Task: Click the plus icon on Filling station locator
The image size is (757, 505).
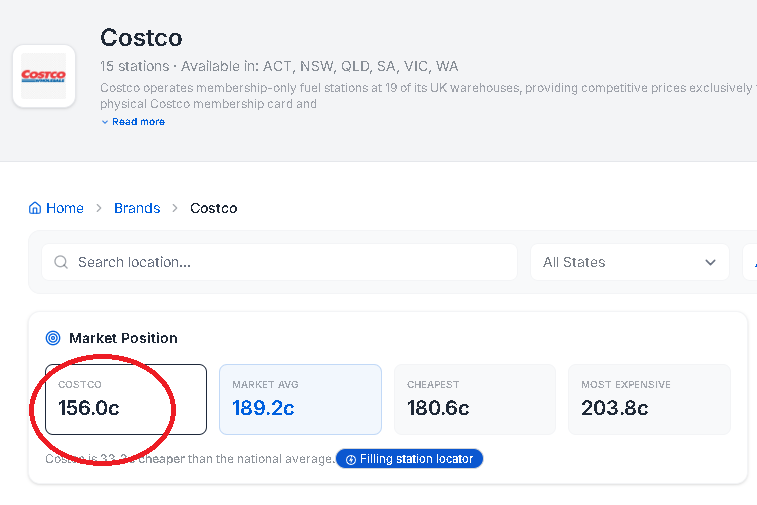Action: (350, 459)
